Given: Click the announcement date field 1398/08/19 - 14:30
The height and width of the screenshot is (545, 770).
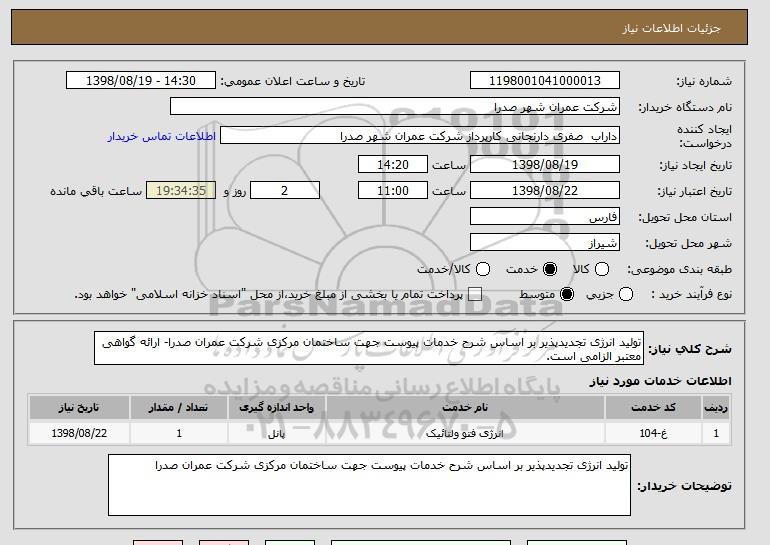Looking at the screenshot, I should [x=141, y=81].
